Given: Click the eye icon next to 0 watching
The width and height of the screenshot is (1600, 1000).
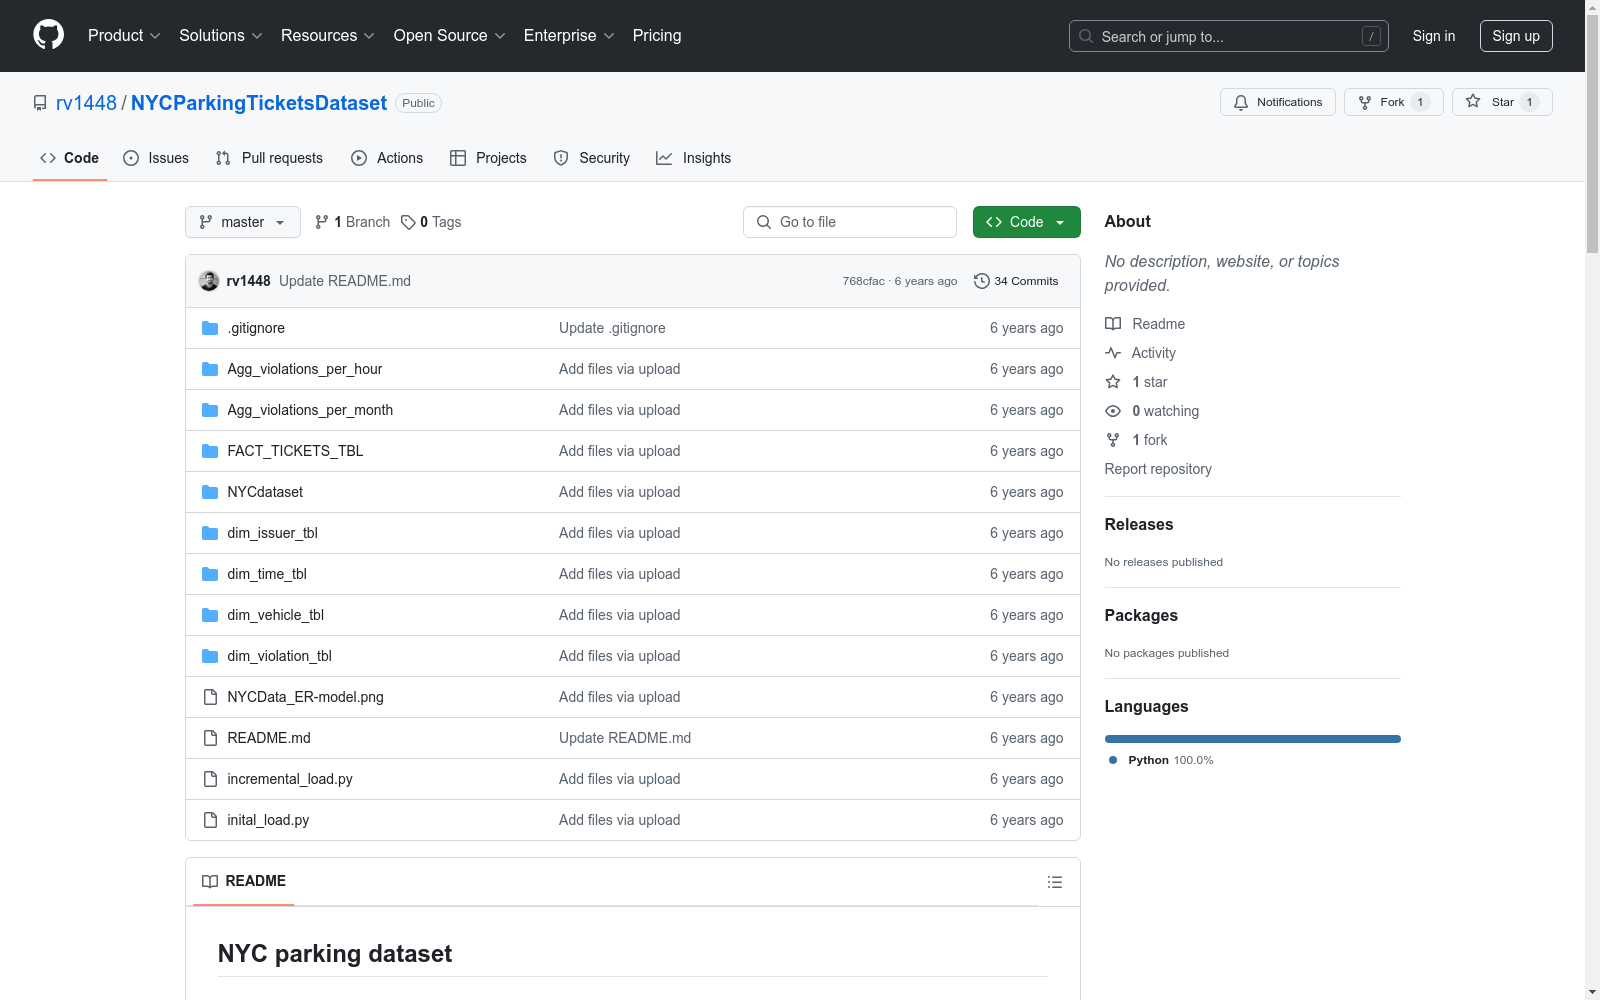Looking at the screenshot, I should [1113, 411].
